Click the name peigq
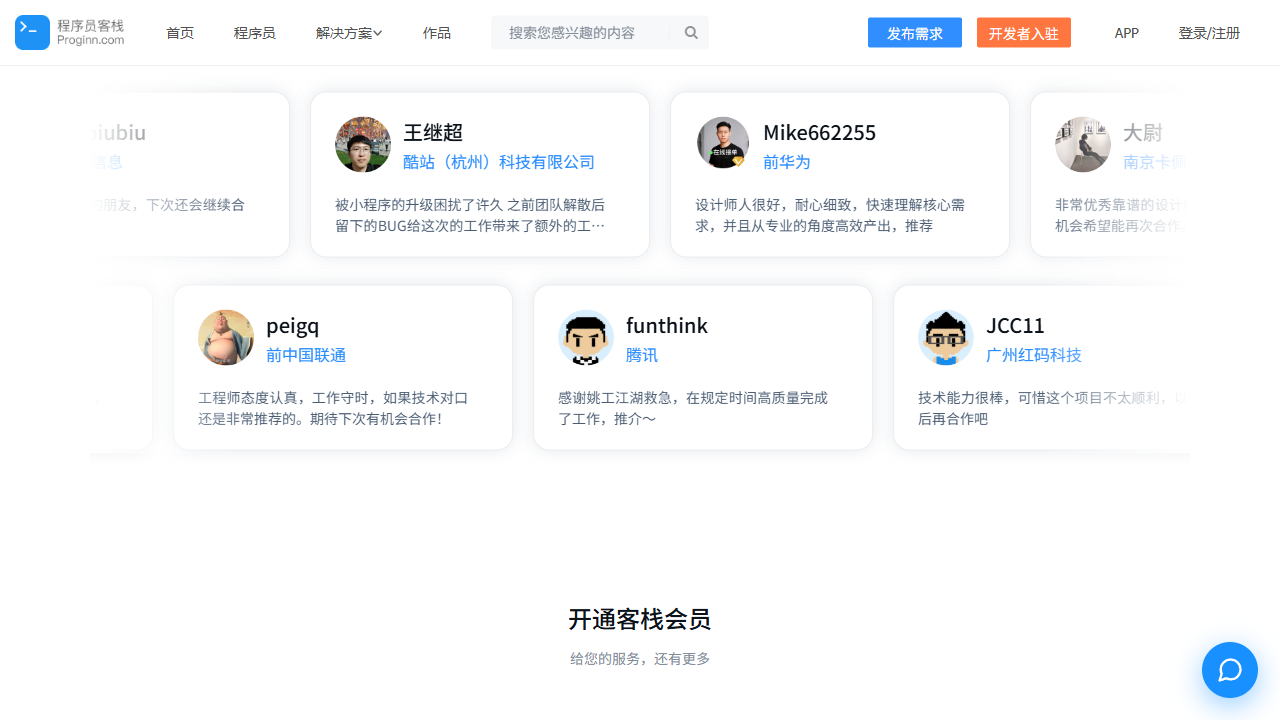Image resolution: width=1280 pixels, height=720 pixels. tap(293, 326)
